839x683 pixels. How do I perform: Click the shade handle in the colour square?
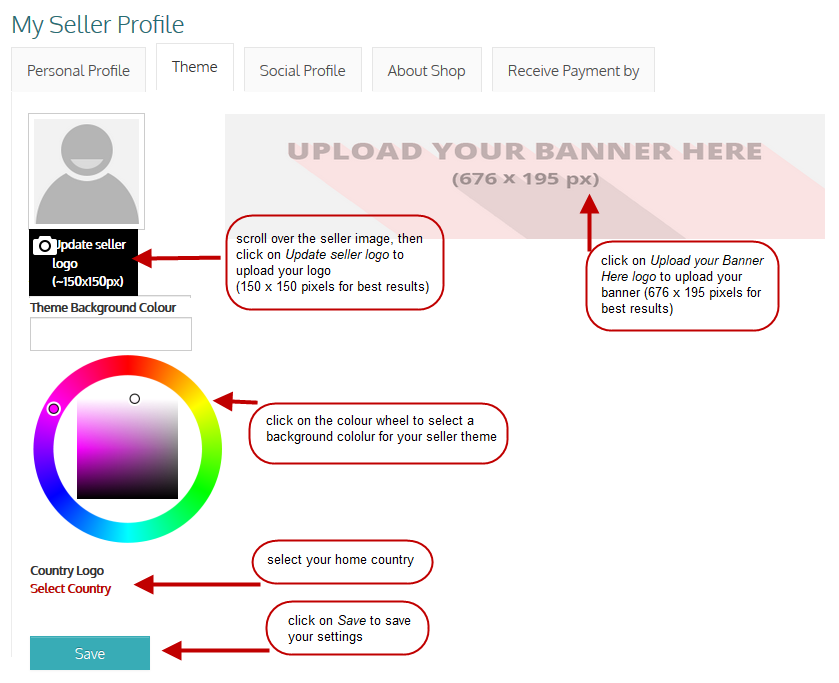[135, 399]
